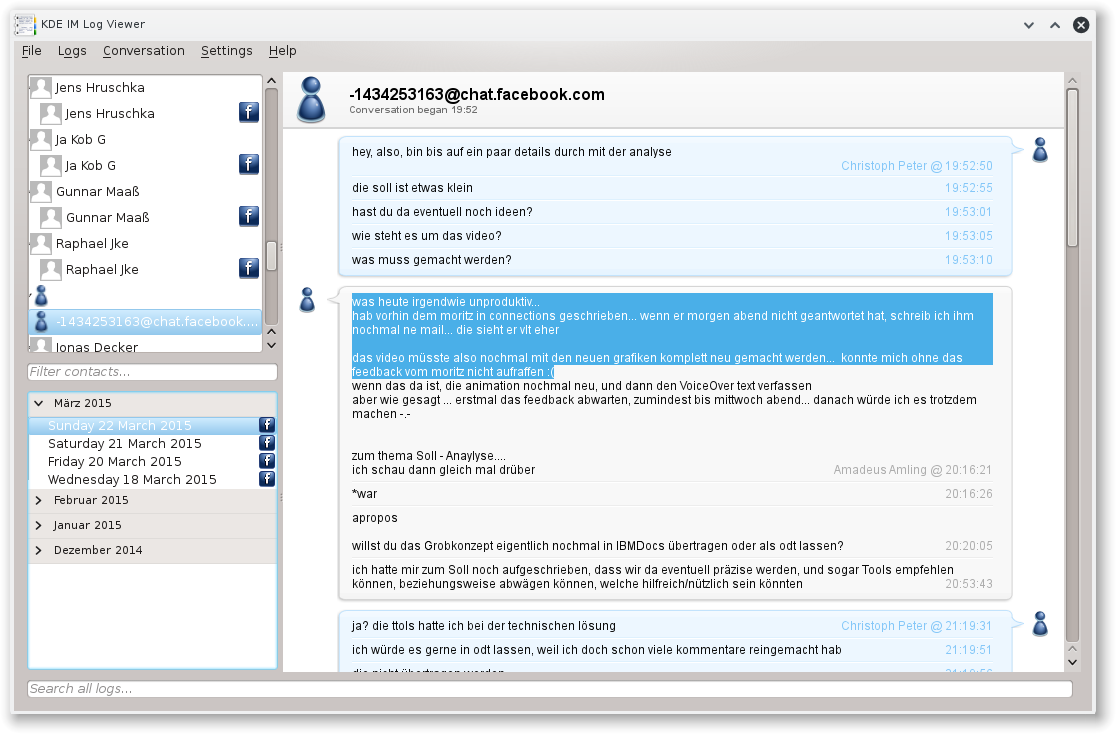Click the Facebook icon beside Jens Hruschka
This screenshot has height=734, width=1116.
pyautogui.click(x=248, y=112)
